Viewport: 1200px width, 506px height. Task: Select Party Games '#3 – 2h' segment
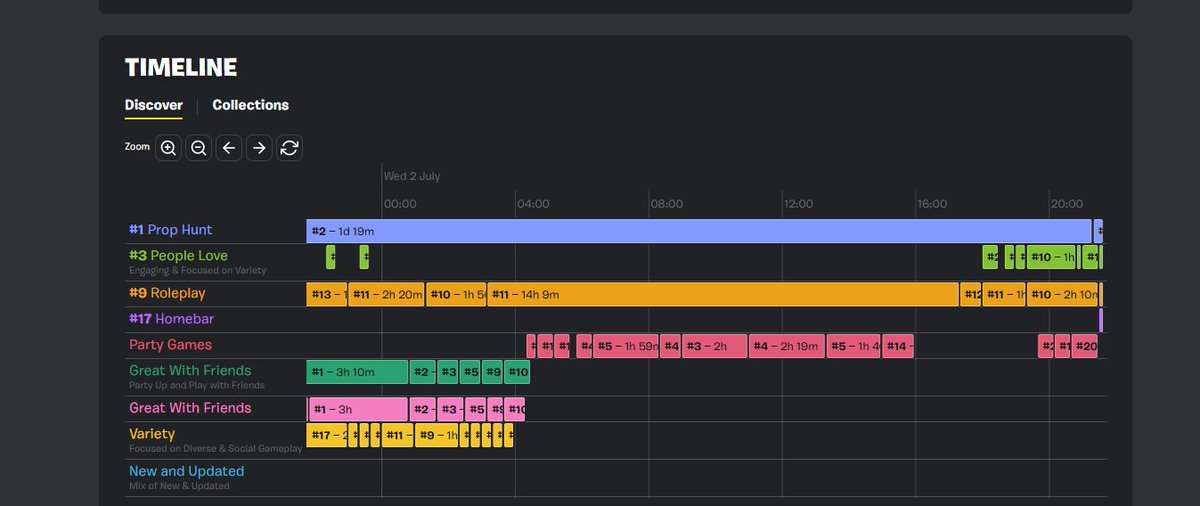(714, 346)
